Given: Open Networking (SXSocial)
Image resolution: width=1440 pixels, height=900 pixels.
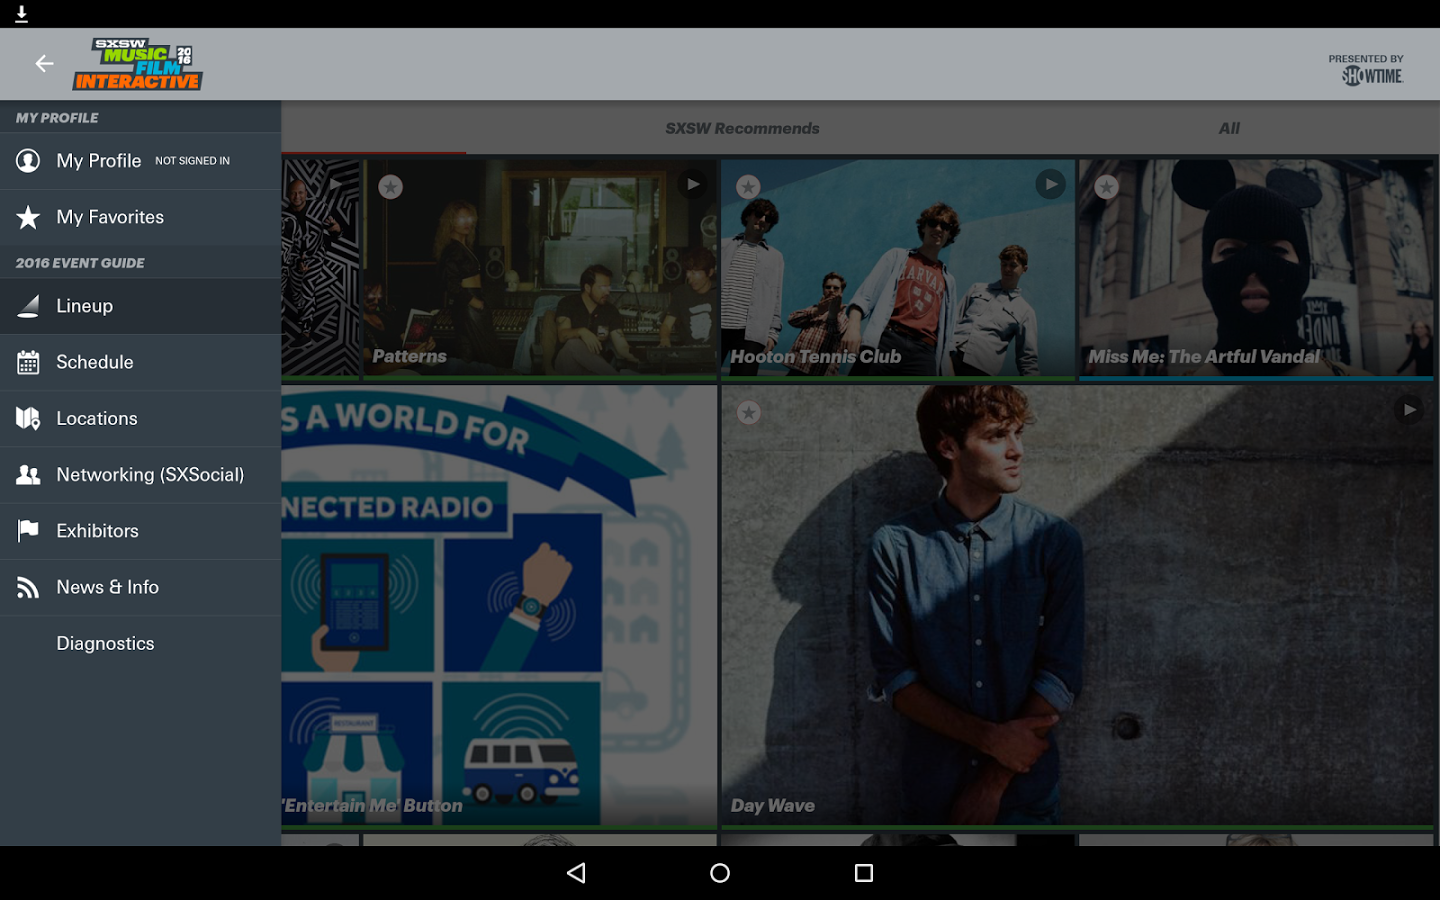Looking at the screenshot, I should (140, 475).
